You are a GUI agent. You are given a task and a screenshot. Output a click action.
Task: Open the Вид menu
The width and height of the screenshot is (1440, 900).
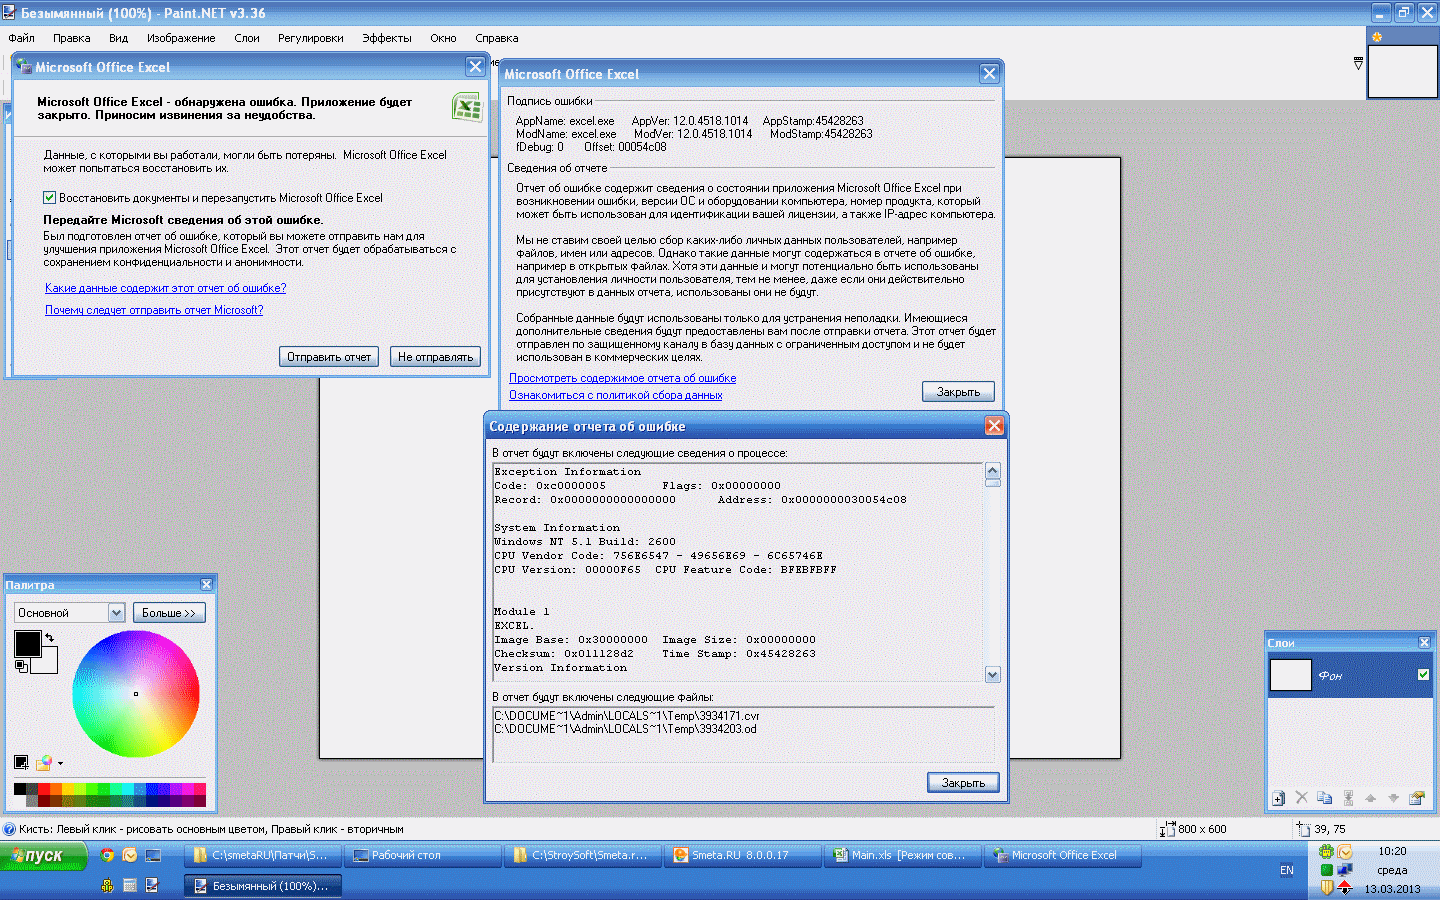[x=119, y=38]
